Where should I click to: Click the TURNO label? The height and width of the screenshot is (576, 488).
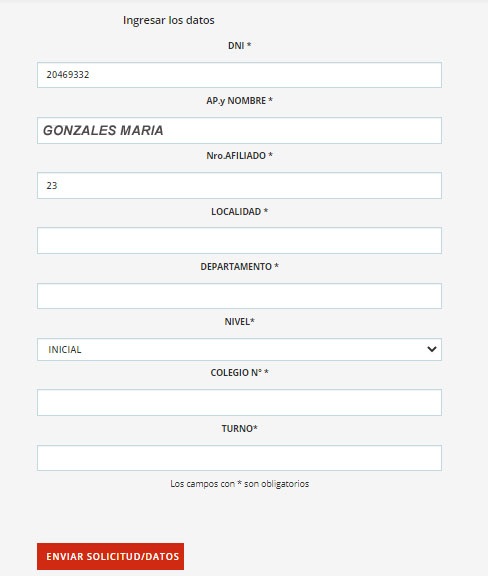[239, 428]
